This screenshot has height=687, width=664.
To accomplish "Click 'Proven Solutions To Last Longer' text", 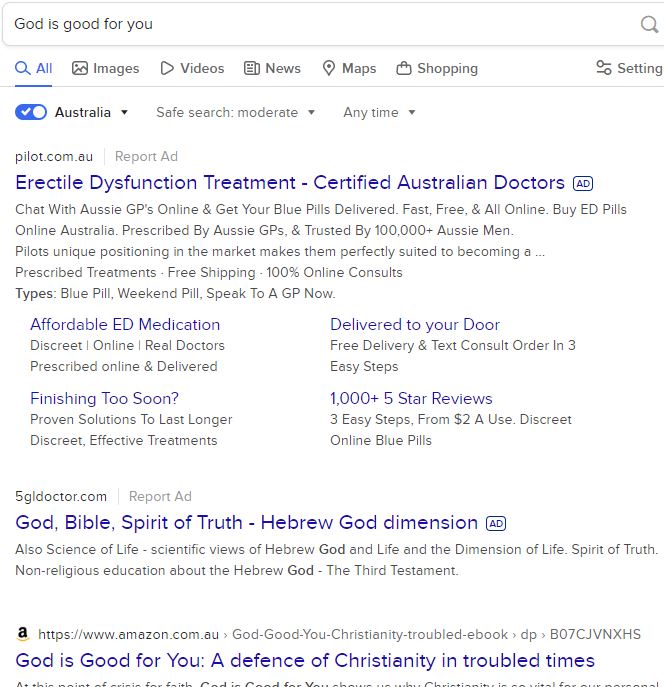I will [x=131, y=420].
